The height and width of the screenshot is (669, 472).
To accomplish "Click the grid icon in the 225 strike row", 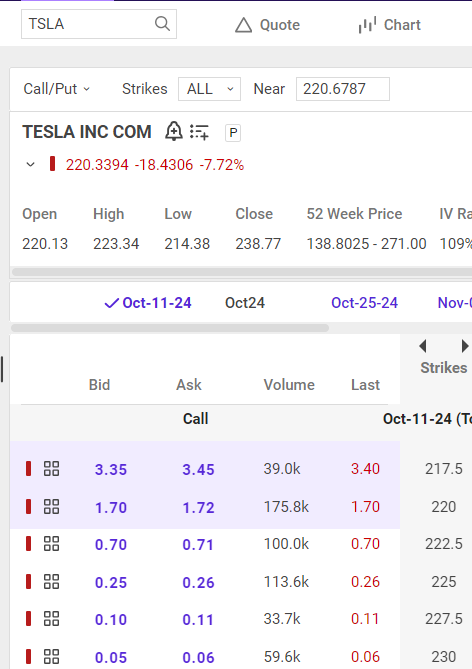I will [52, 582].
